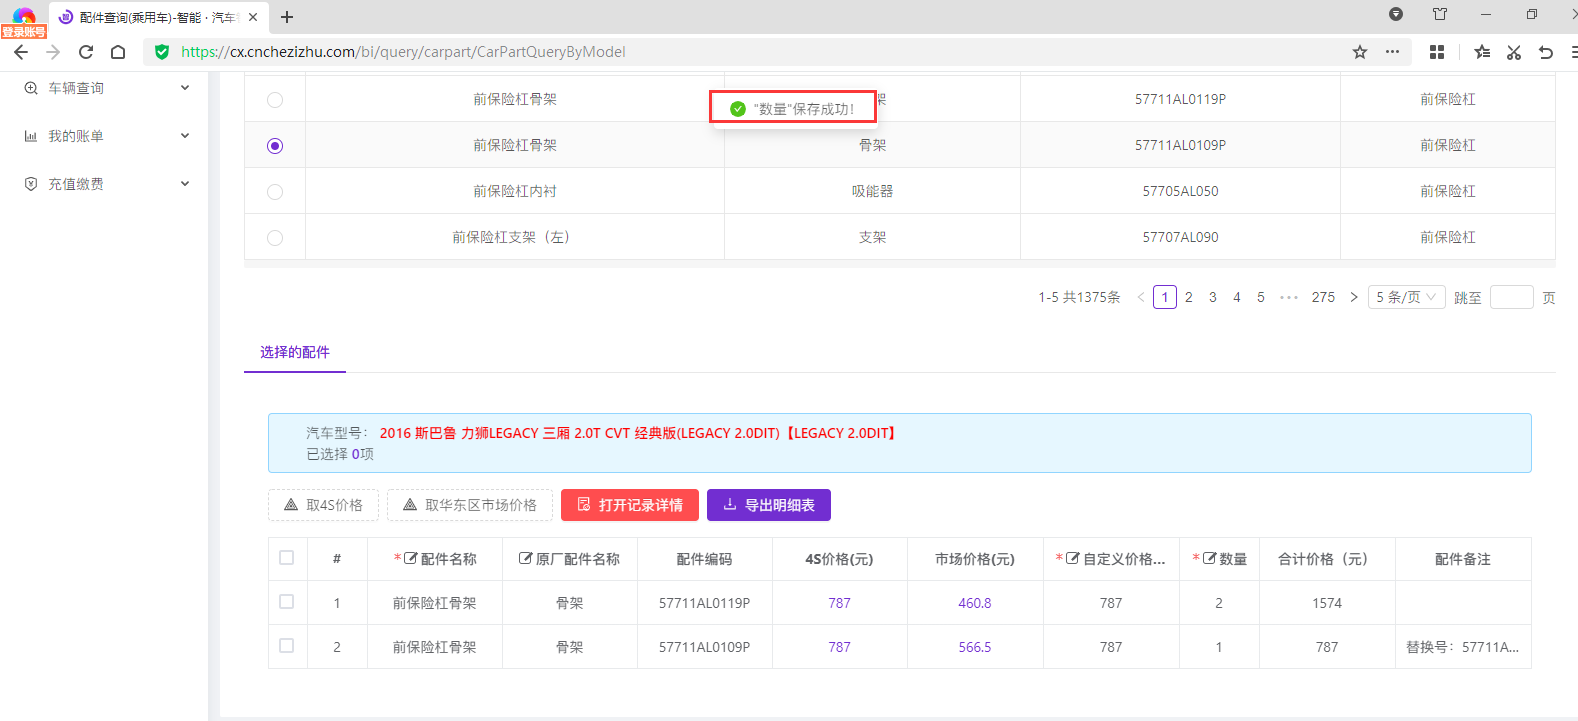Click the 充值缴费 shield icon
This screenshot has width=1578, height=721.
coord(31,184)
